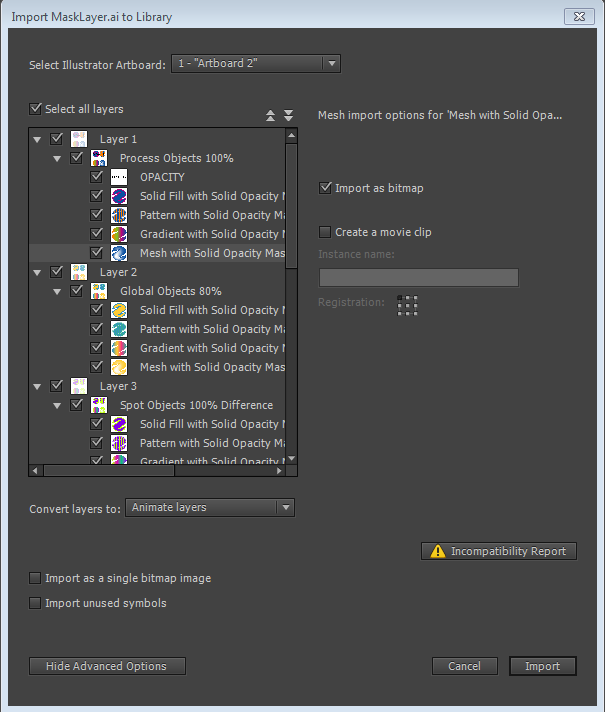Click the registration point grid icon

407,304
